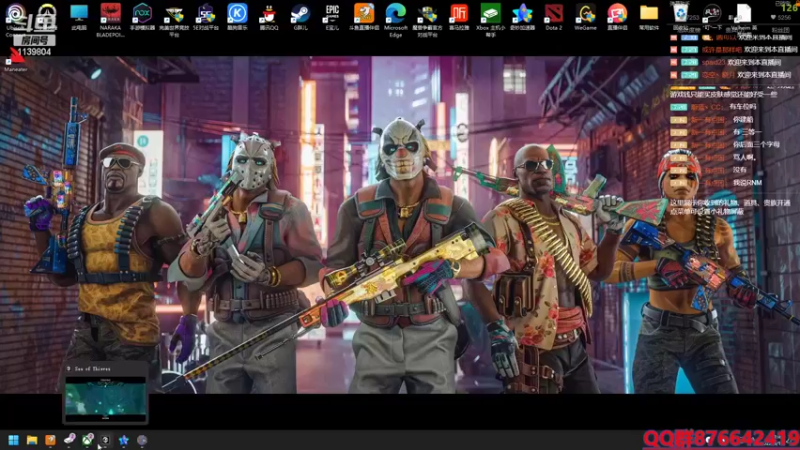Image resolution: width=800 pixels, height=450 pixels.
Task: Open the yellow-shield game platform shortcut
Action: [x=174, y=14]
